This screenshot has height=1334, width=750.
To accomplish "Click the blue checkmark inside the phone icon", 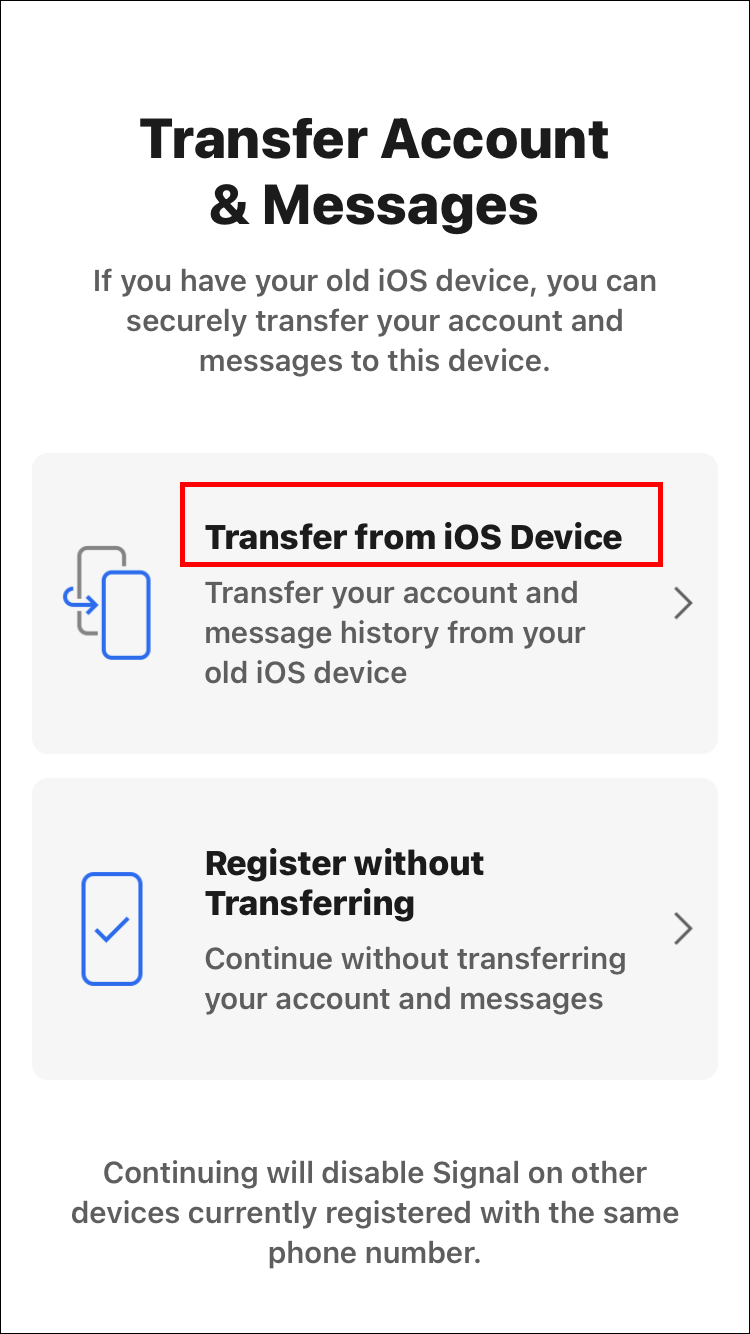I will [x=111, y=930].
